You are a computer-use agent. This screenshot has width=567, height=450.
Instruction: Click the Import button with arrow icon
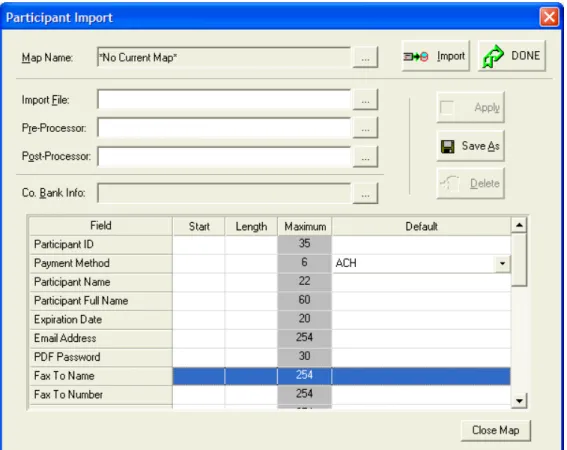pos(435,56)
